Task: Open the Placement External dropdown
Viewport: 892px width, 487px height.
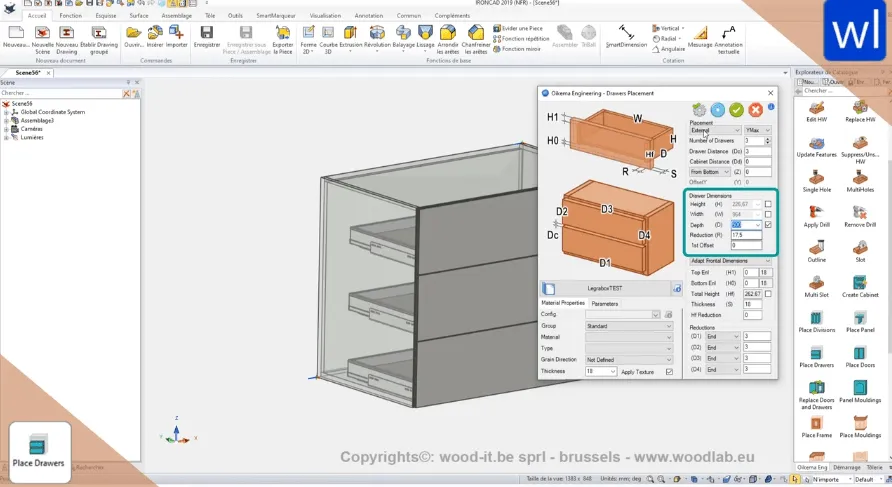Action: pos(715,130)
